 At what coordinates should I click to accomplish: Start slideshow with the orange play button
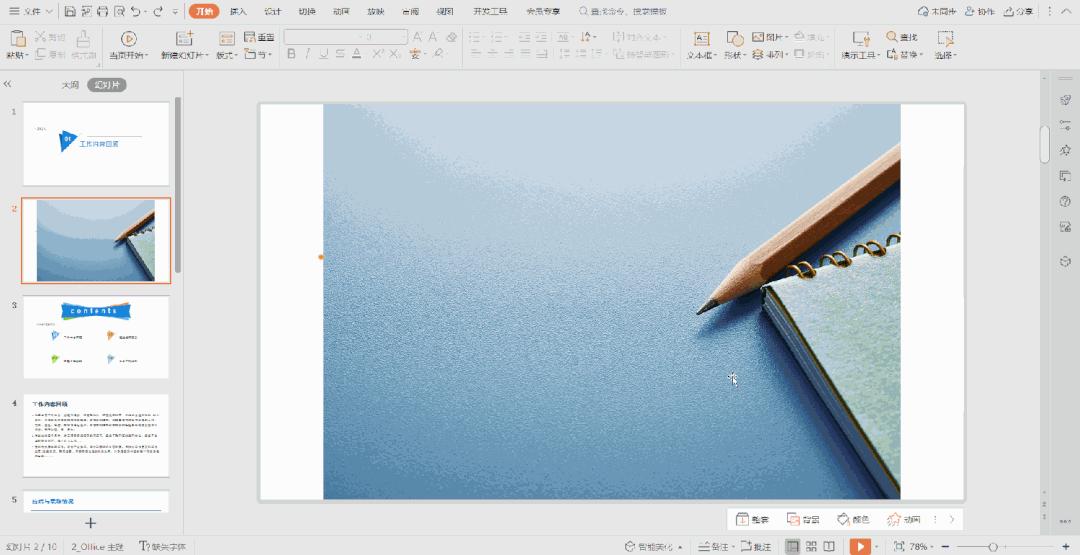(x=859, y=546)
